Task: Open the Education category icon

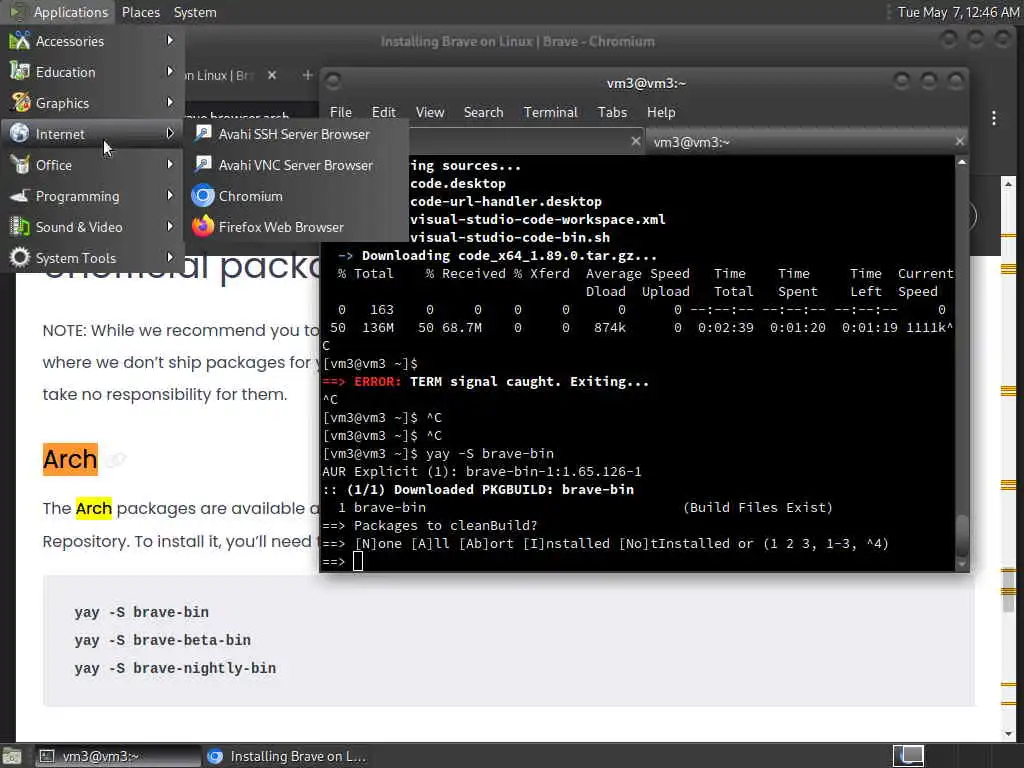Action: (20, 71)
